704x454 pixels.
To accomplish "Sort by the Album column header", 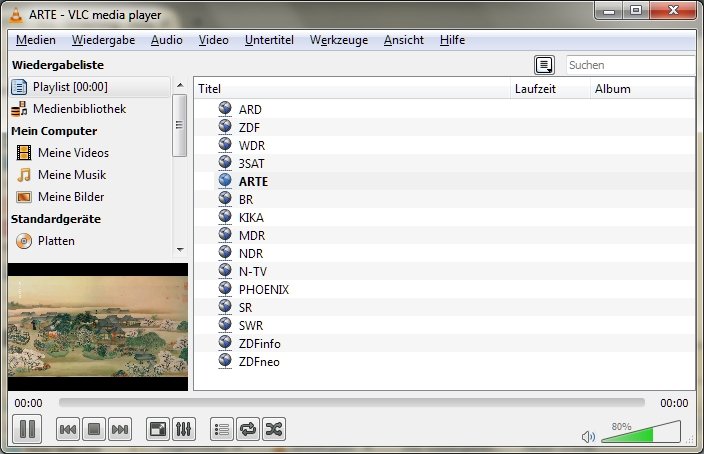I will pyautogui.click(x=642, y=89).
